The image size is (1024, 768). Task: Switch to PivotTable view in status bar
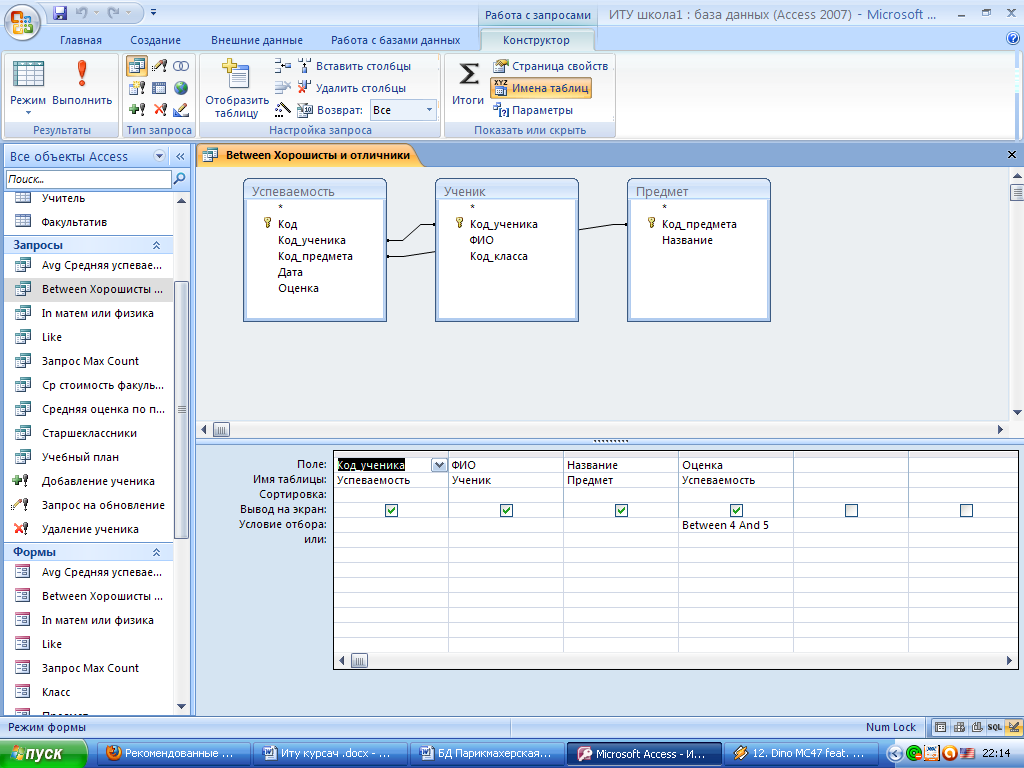[959, 727]
